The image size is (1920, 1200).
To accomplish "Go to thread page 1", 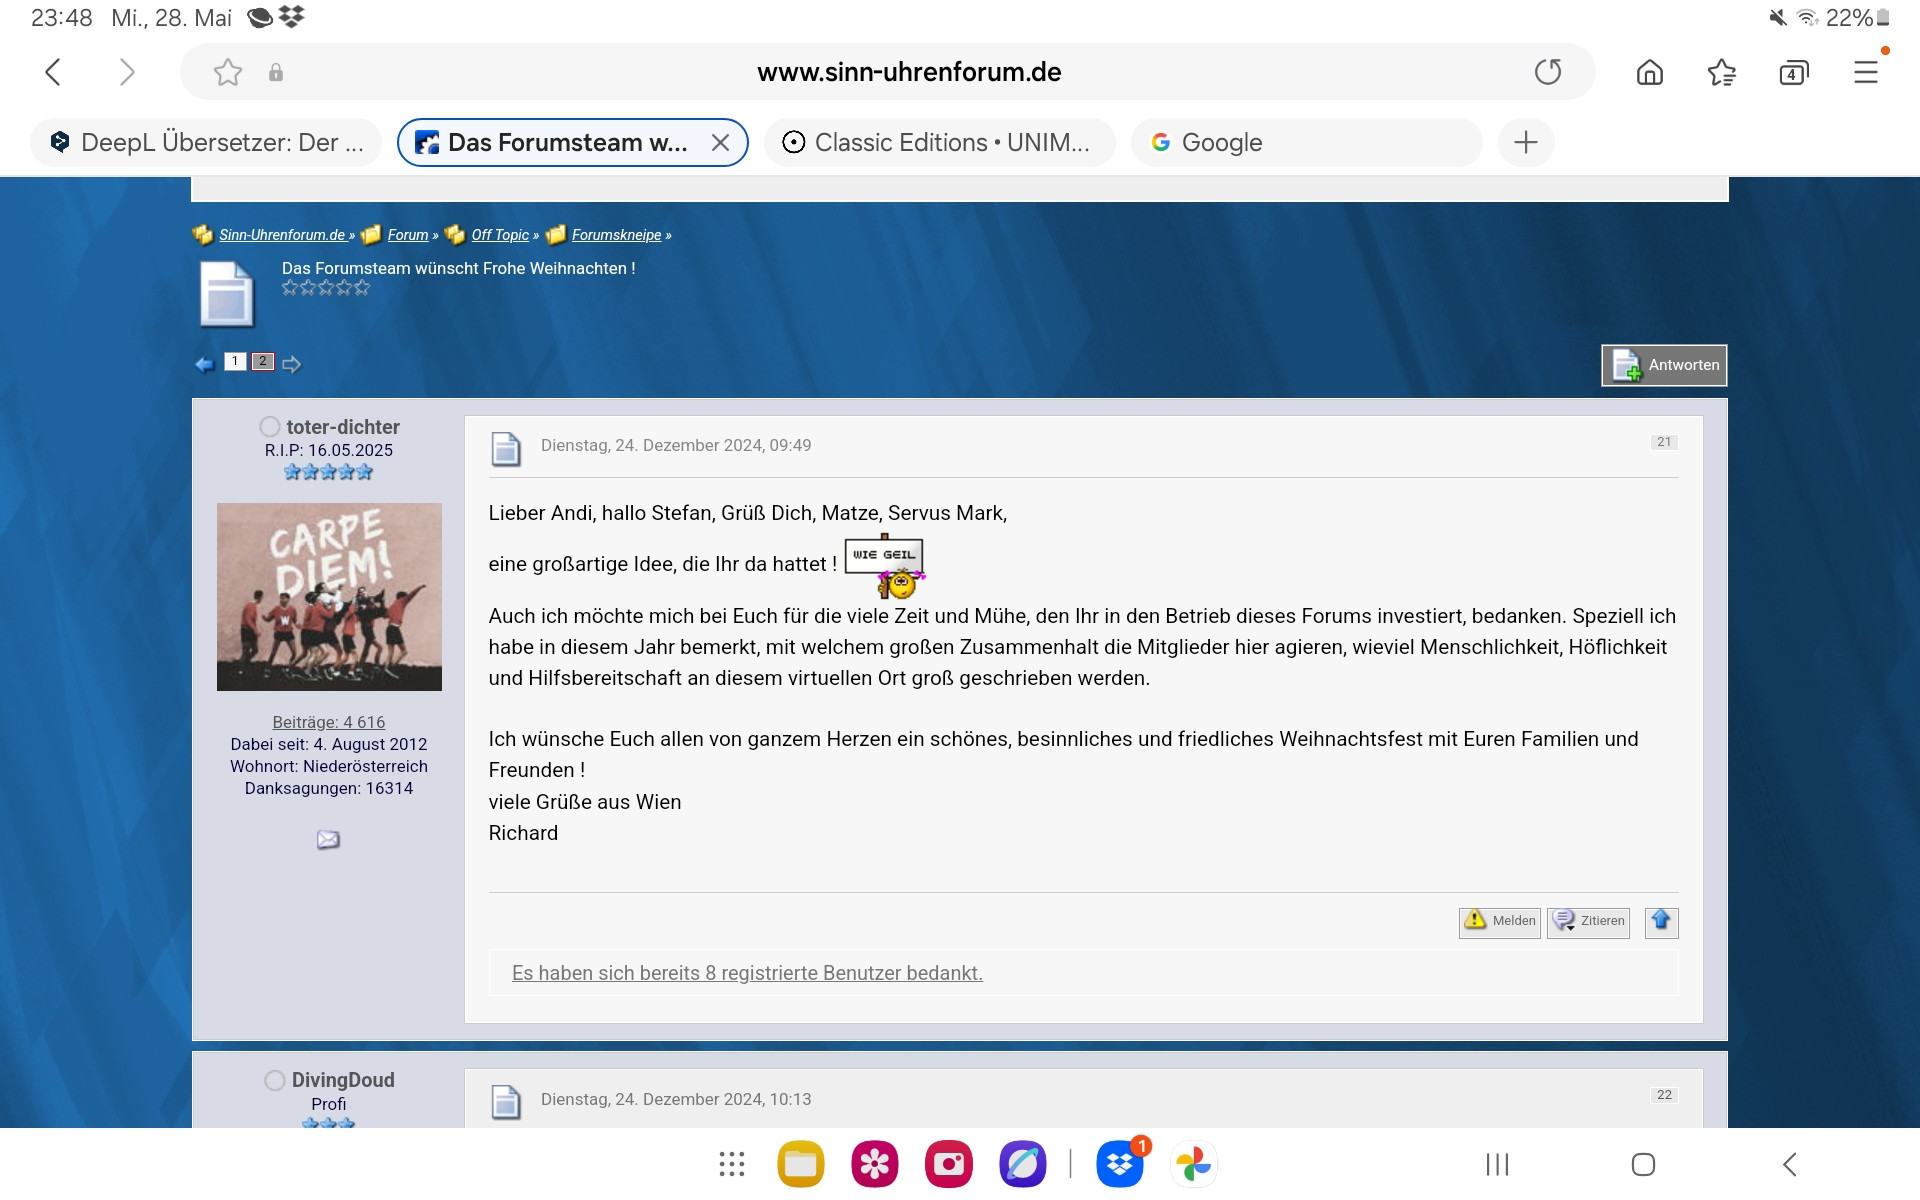I will point(235,362).
